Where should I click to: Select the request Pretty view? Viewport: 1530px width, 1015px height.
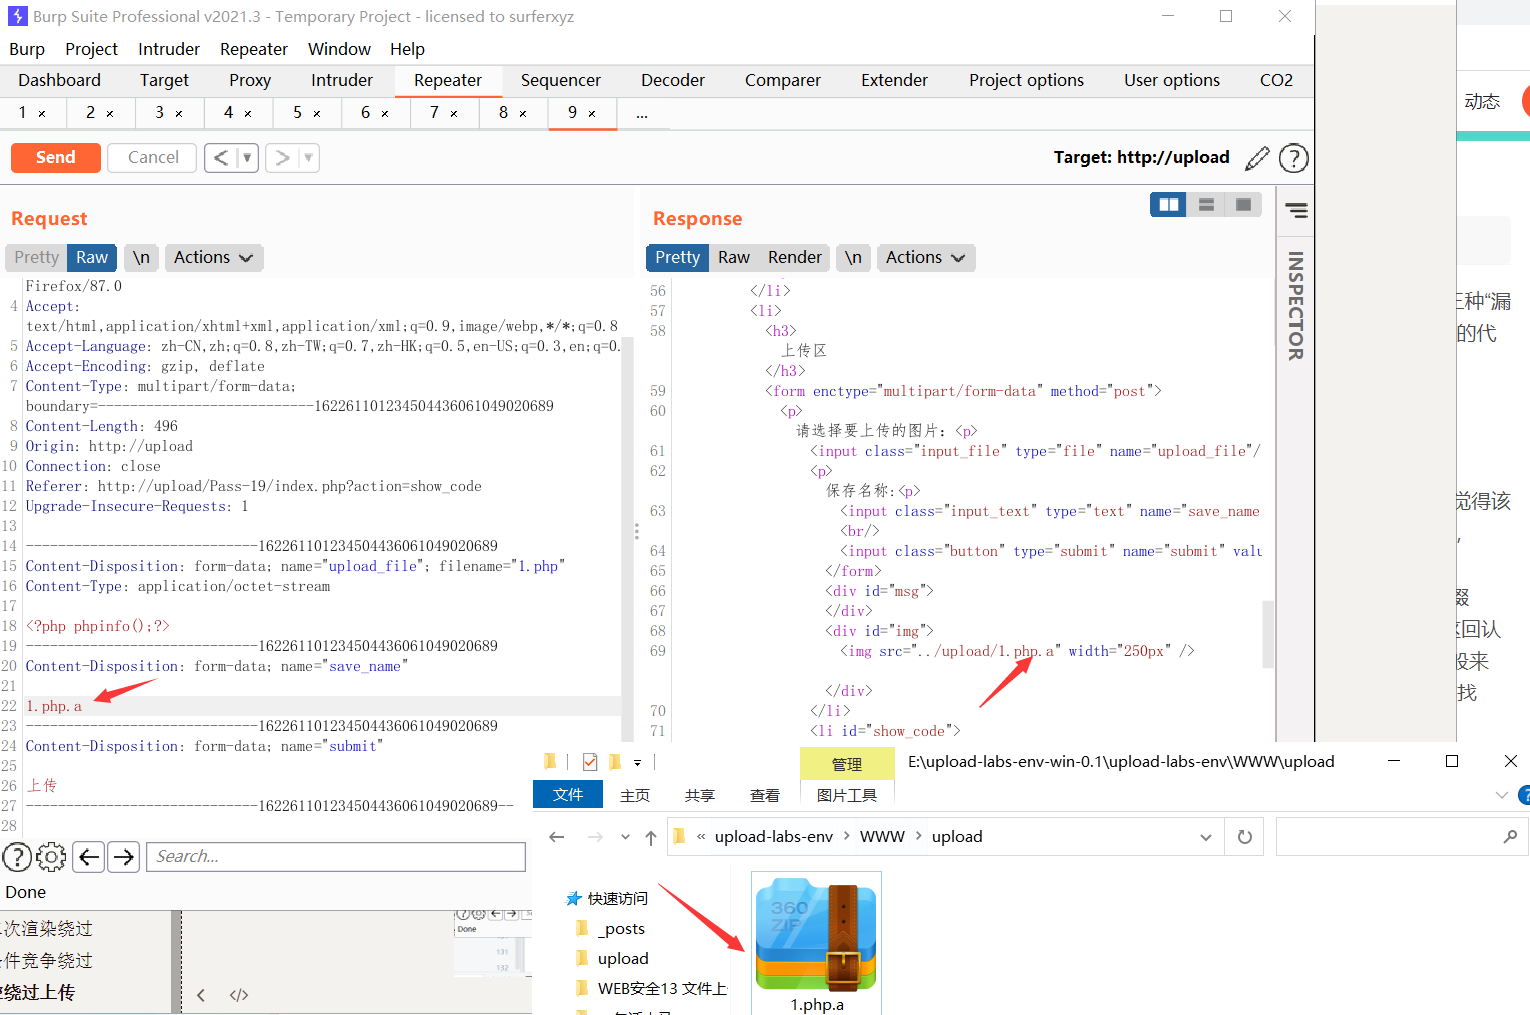[37, 257]
